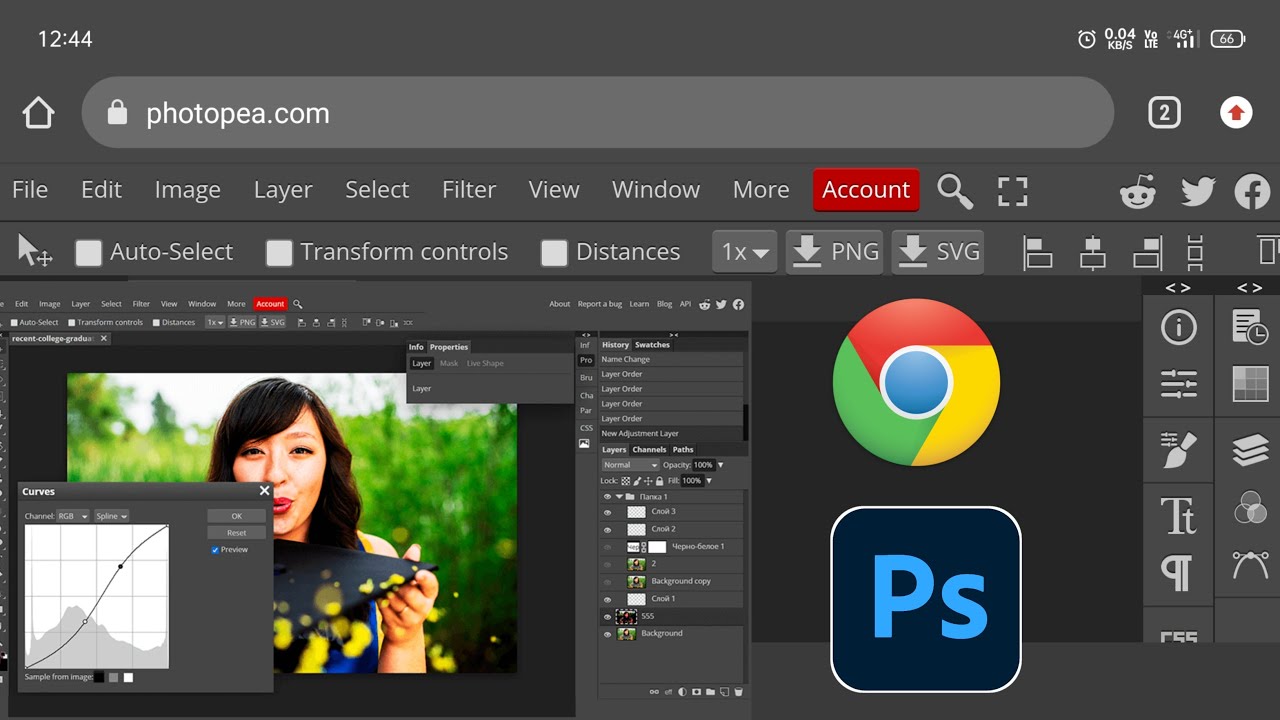Select the Move tool icon before Auto-Select
The width and height of the screenshot is (1280, 720).
coord(35,251)
